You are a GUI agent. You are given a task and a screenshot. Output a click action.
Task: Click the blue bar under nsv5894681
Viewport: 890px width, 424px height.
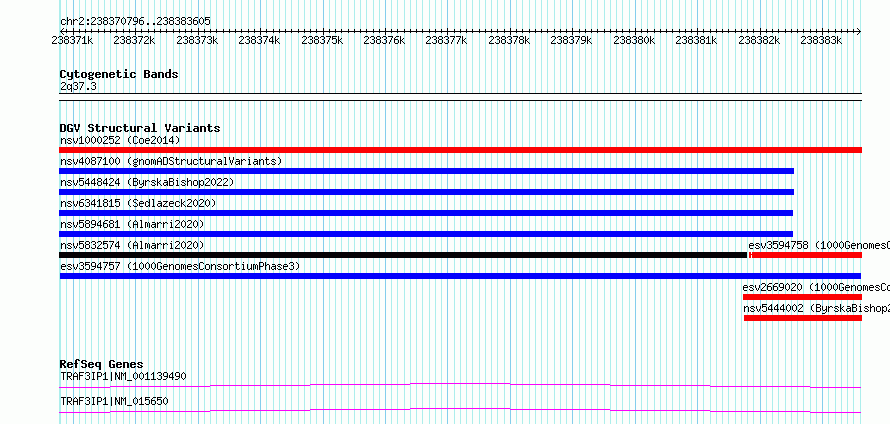coord(426,234)
